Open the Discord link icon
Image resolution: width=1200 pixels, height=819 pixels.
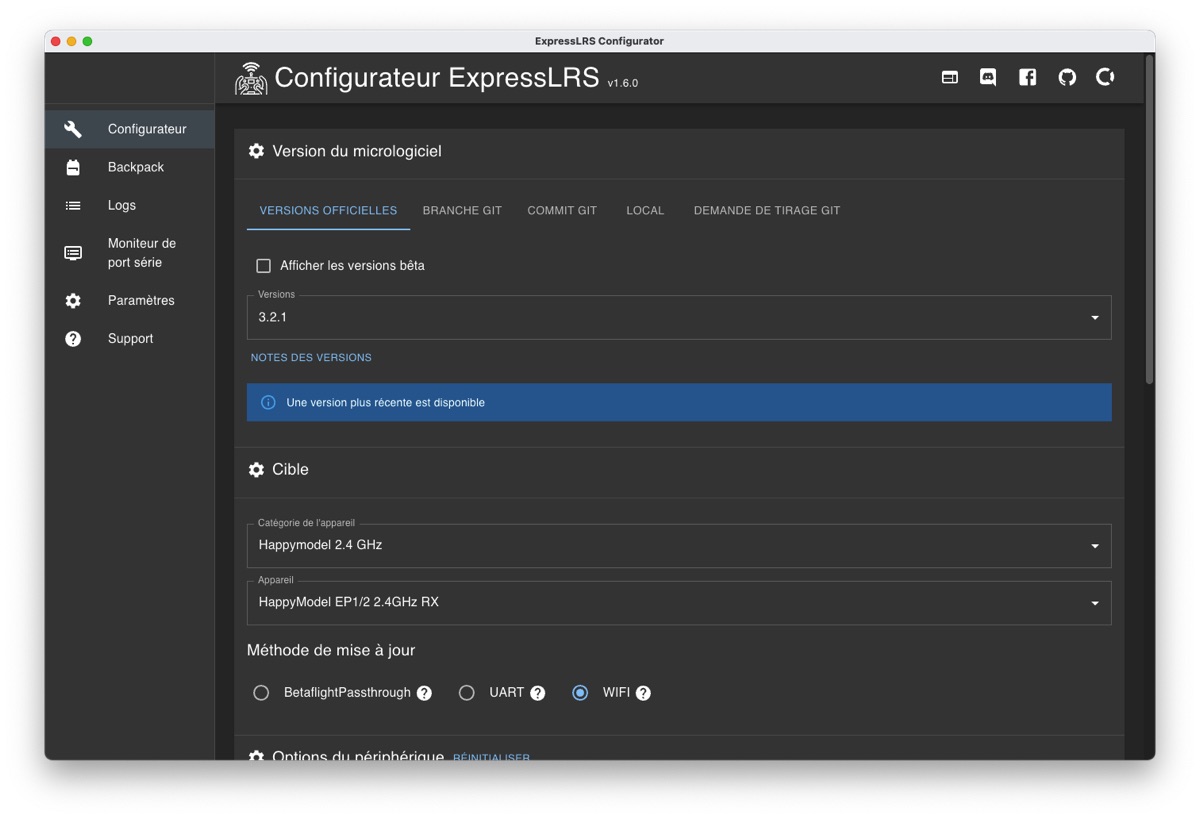[988, 77]
